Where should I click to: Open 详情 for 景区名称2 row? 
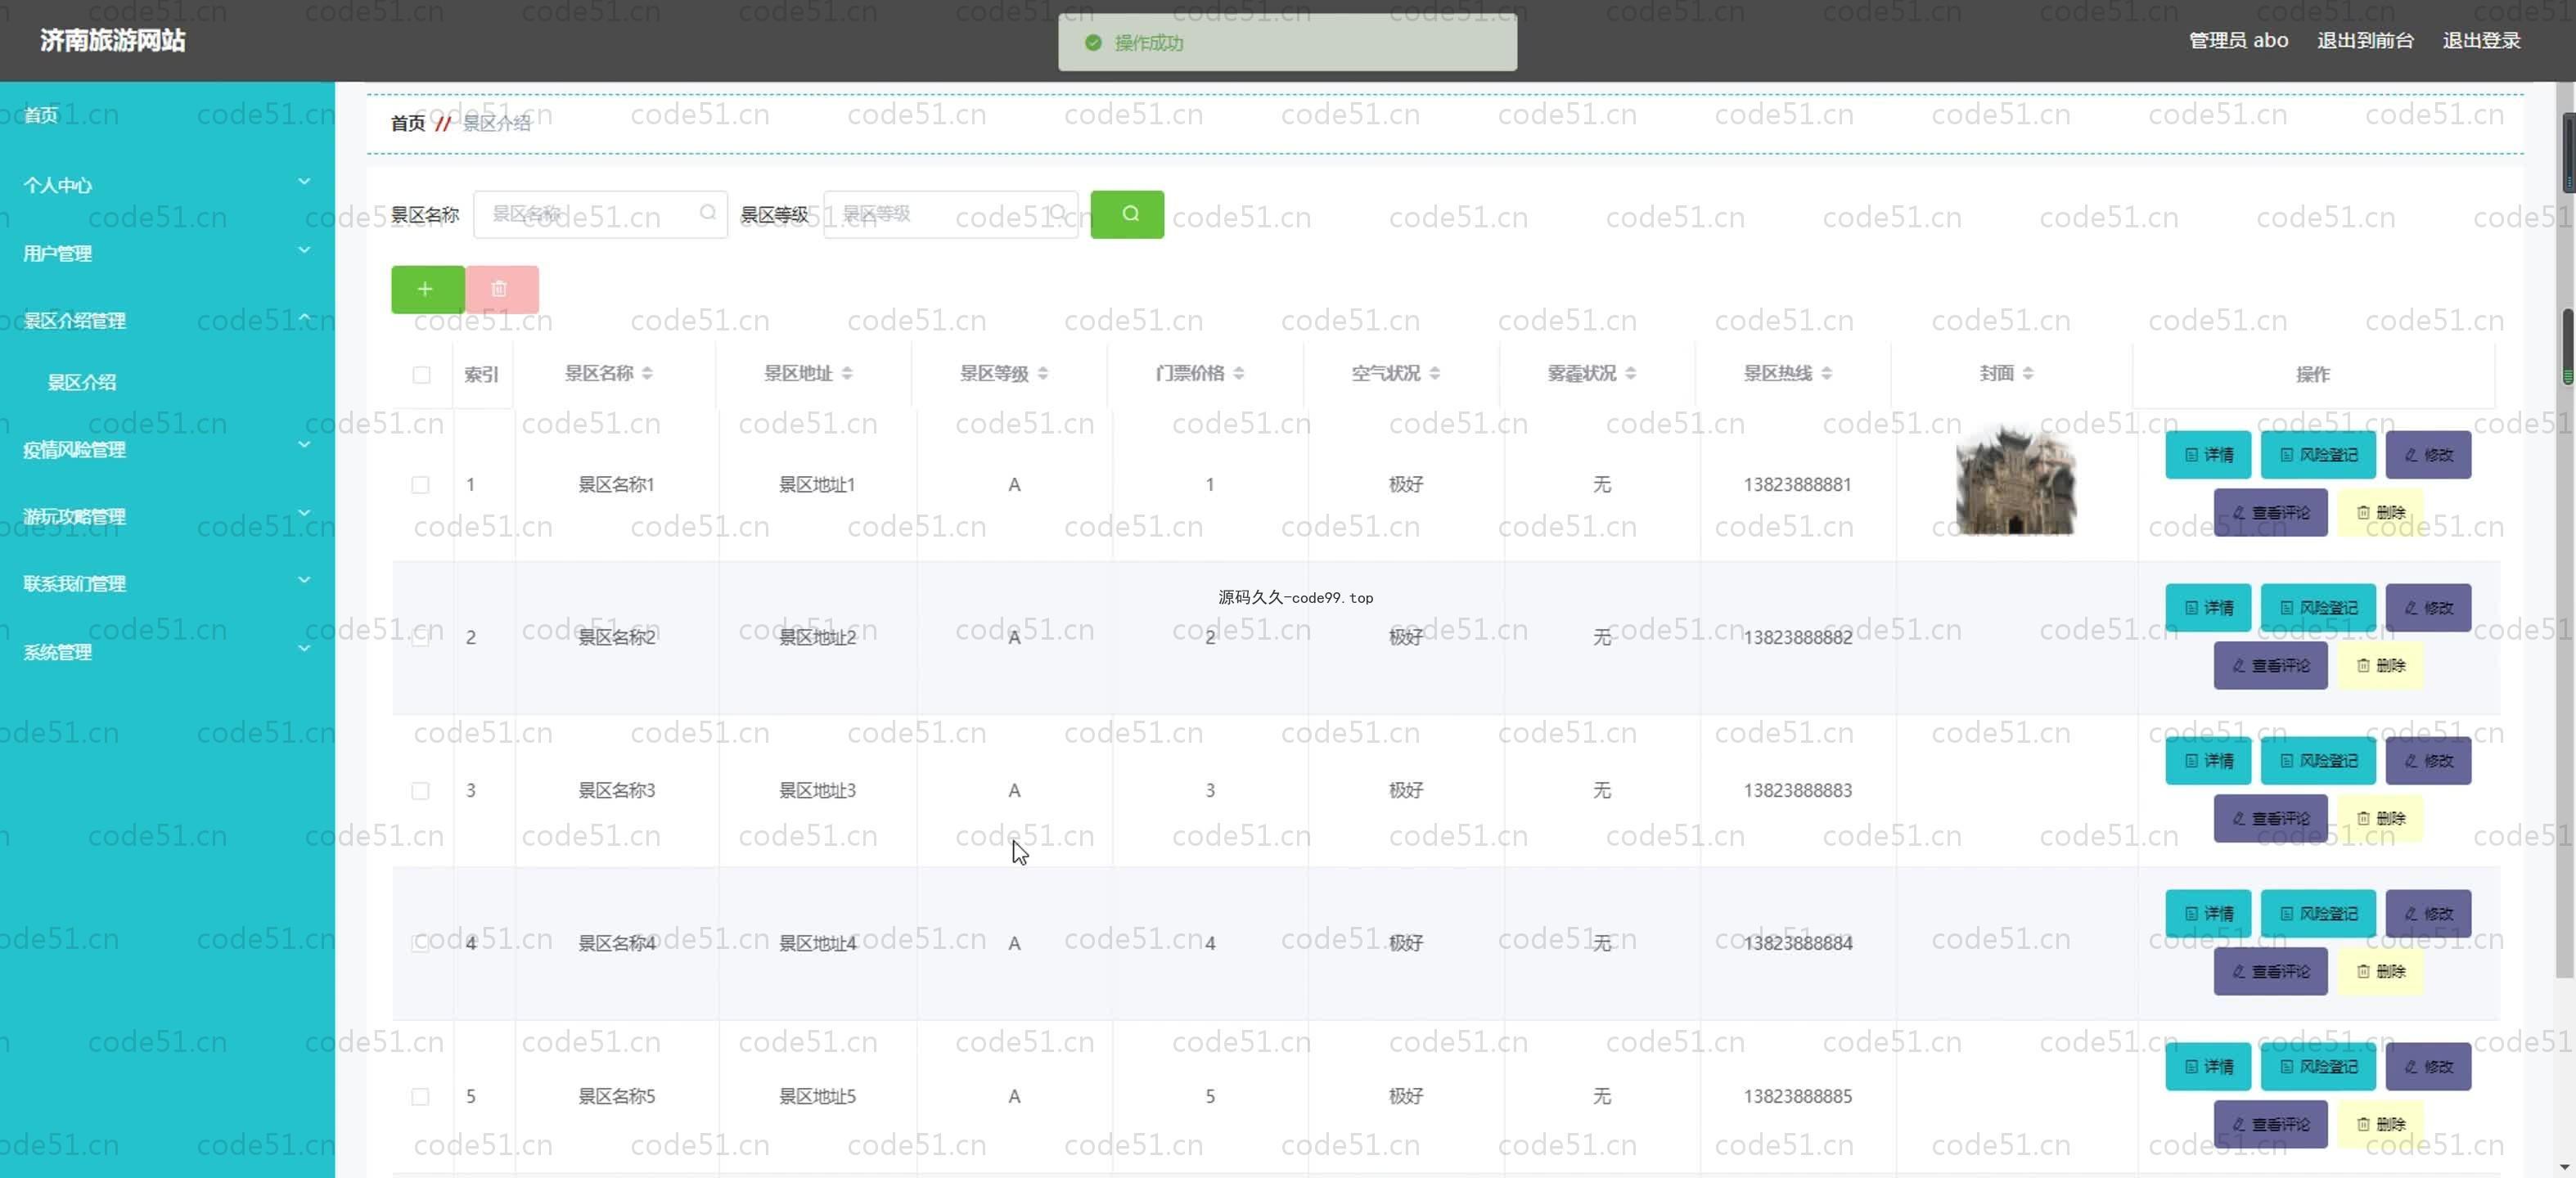click(x=2208, y=608)
